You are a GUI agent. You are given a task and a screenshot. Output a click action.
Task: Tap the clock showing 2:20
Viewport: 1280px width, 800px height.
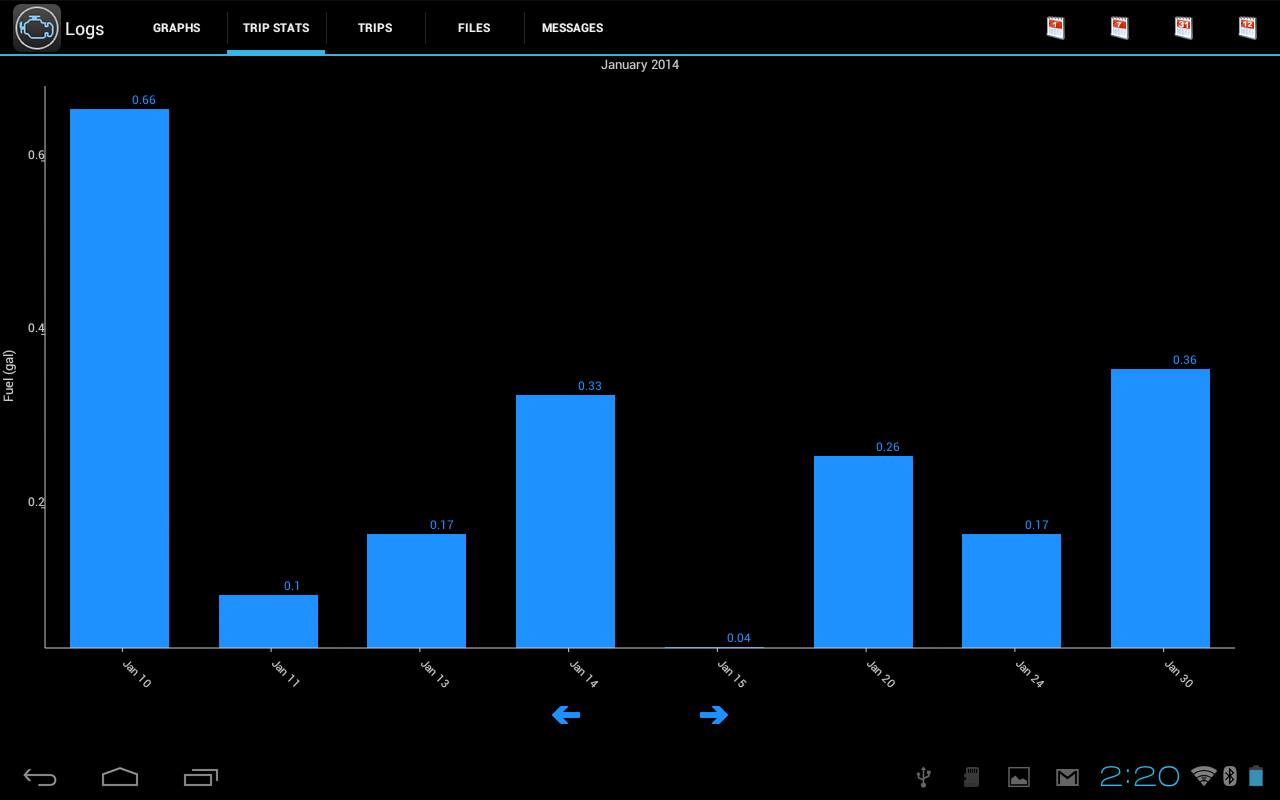coord(1140,776)
